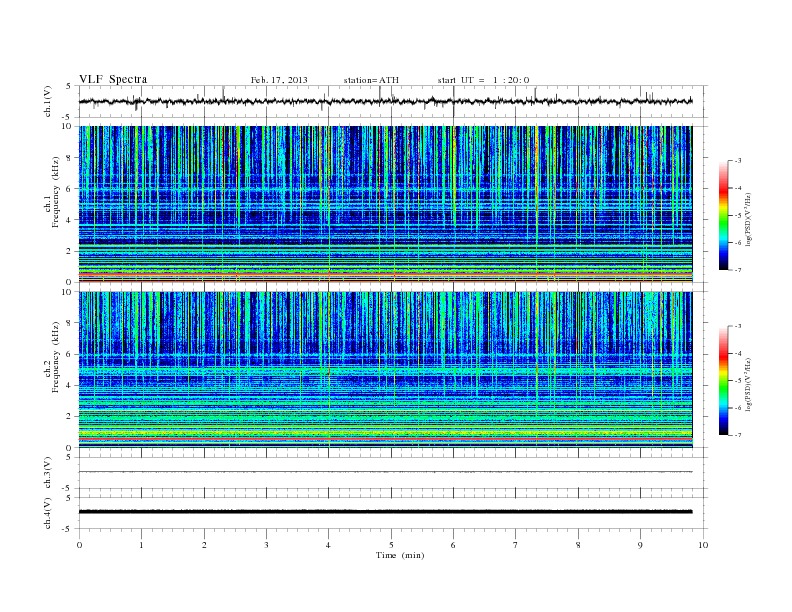Click the '4' kHz tick on ch.2 spectrogram
The image size is (792, 612).
point(70,385)
